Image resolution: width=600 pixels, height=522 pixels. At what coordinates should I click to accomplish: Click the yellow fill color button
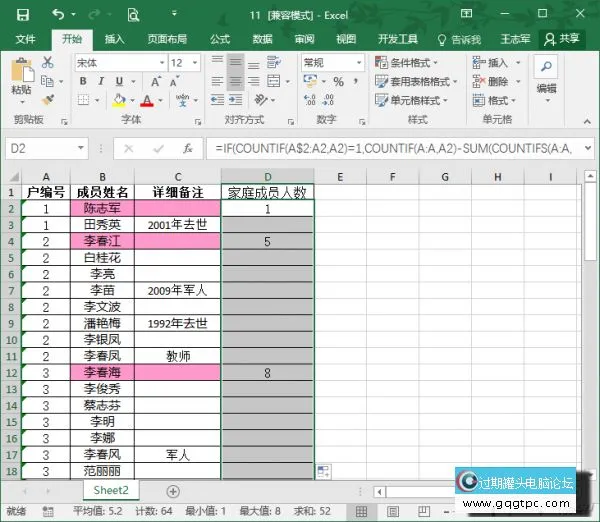119,100
